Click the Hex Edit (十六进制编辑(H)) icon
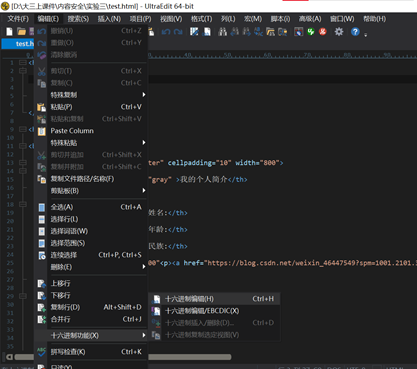417x369 pixels. coord(156,299)
